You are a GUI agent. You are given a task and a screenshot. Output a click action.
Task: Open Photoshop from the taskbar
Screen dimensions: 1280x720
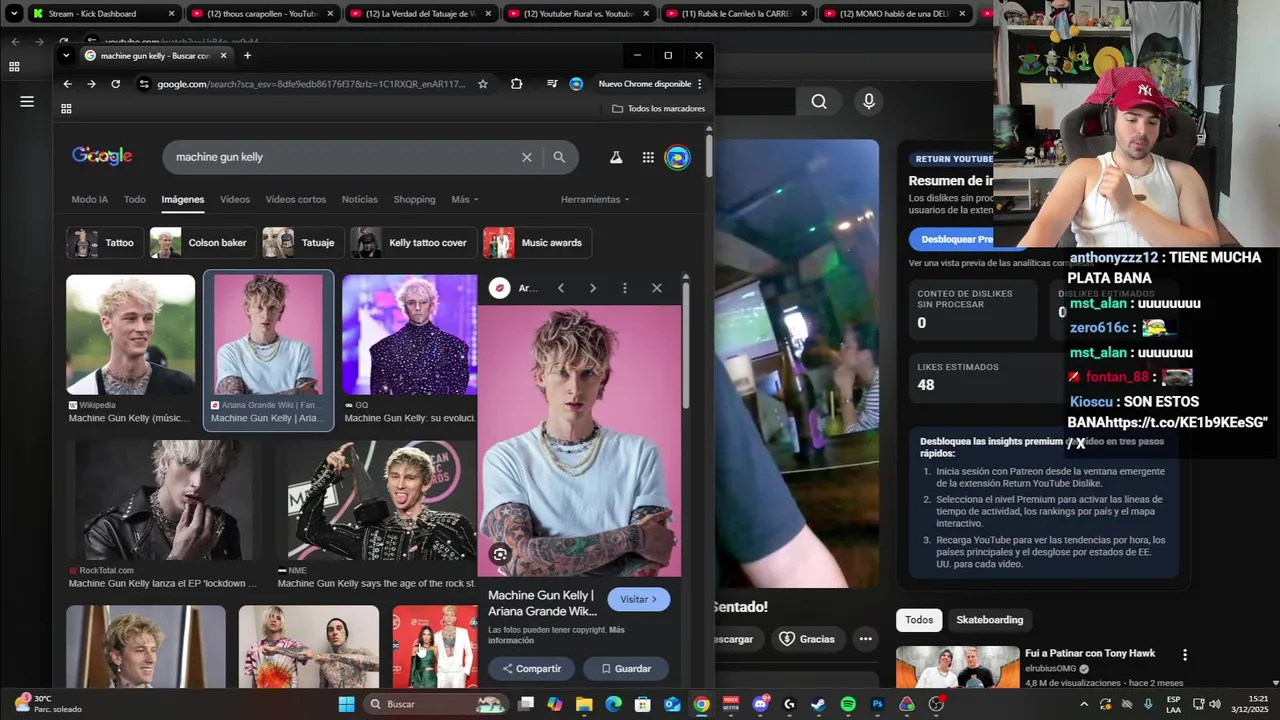click(x=878, y=704)
